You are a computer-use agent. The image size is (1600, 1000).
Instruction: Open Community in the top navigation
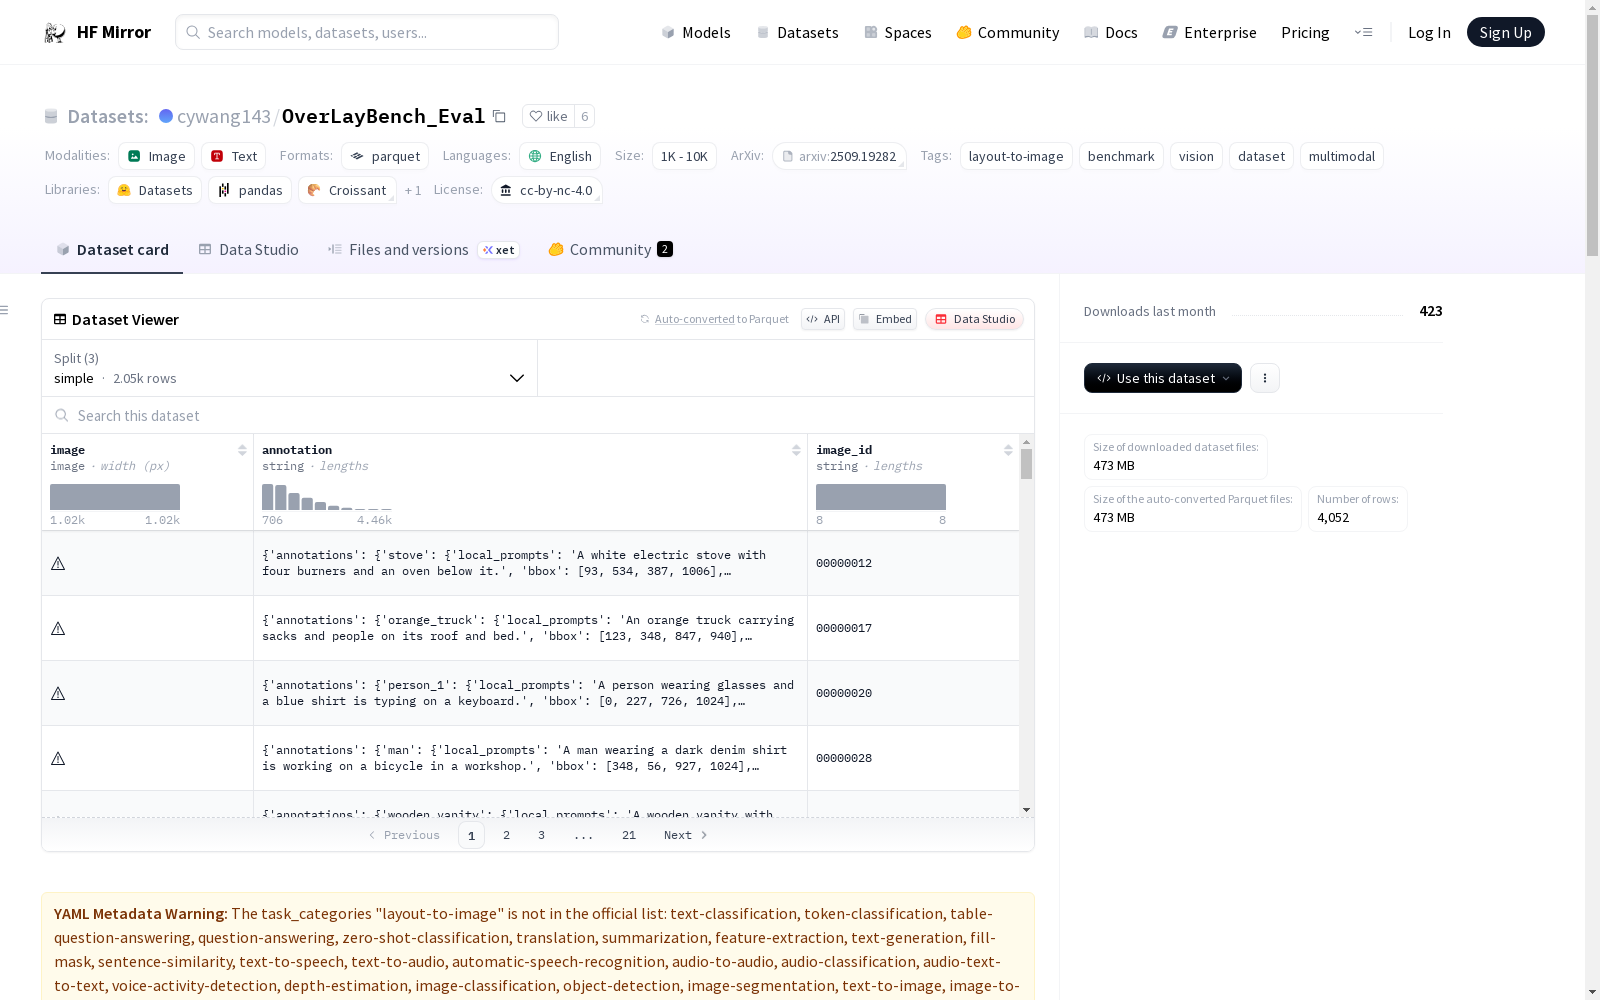point(1007,33)
